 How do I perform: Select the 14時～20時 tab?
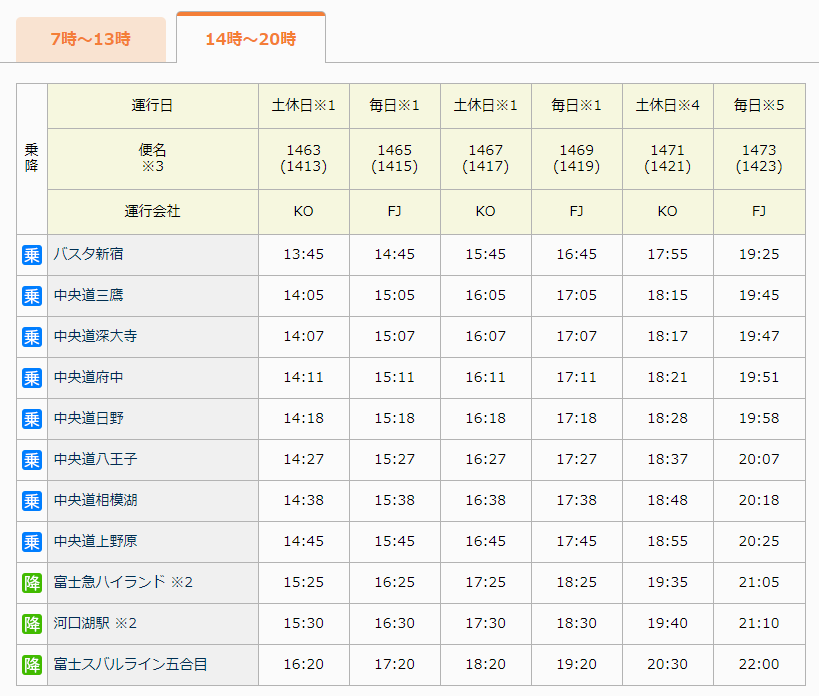(251, 38)
